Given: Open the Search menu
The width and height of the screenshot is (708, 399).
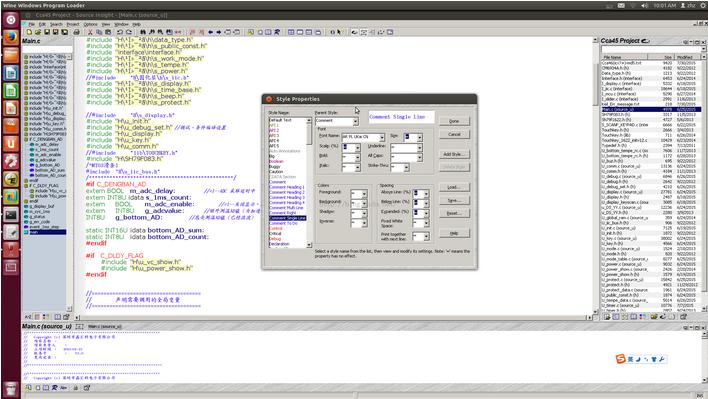Looking at the screenshot, I should [x=56, y=24].
